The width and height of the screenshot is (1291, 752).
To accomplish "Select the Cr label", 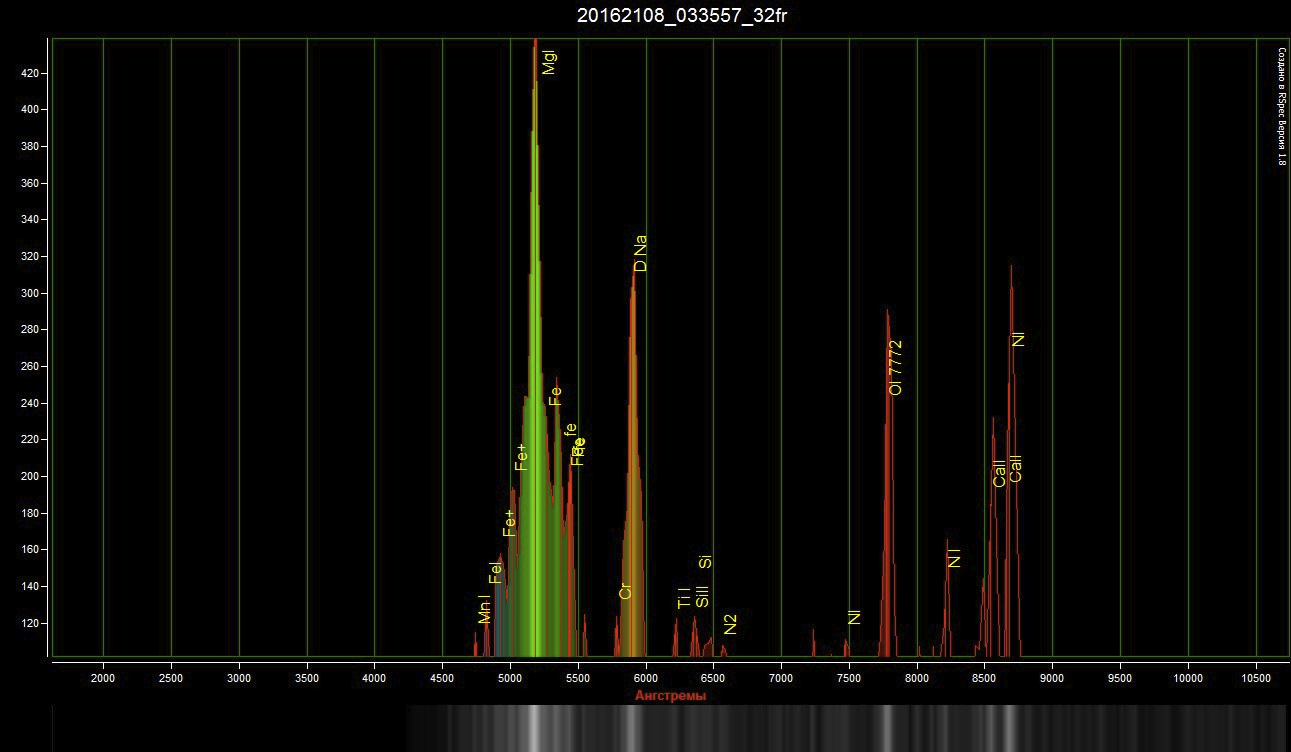I will tap(626, 591).
